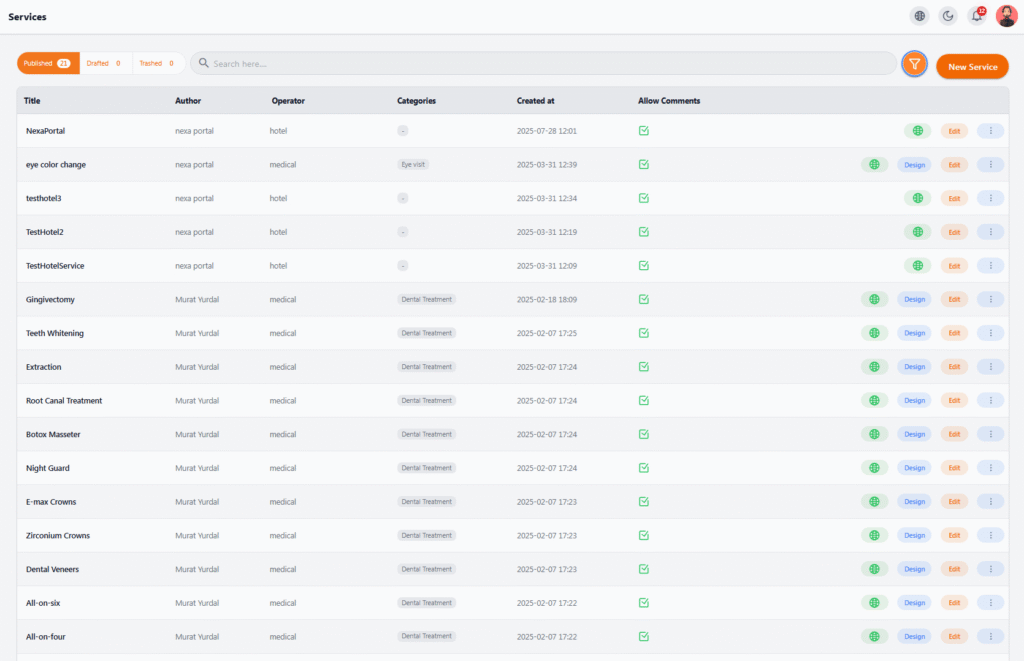1024x661 pixels.
Task: Open Design for All-on-four
Action: (914, 636)
